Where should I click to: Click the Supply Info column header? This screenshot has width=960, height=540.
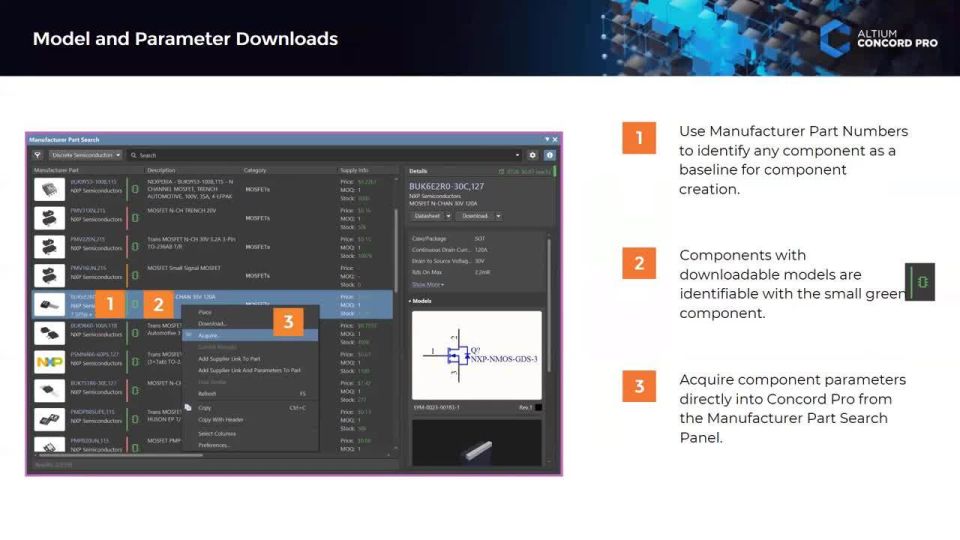[x=354, y=170]
